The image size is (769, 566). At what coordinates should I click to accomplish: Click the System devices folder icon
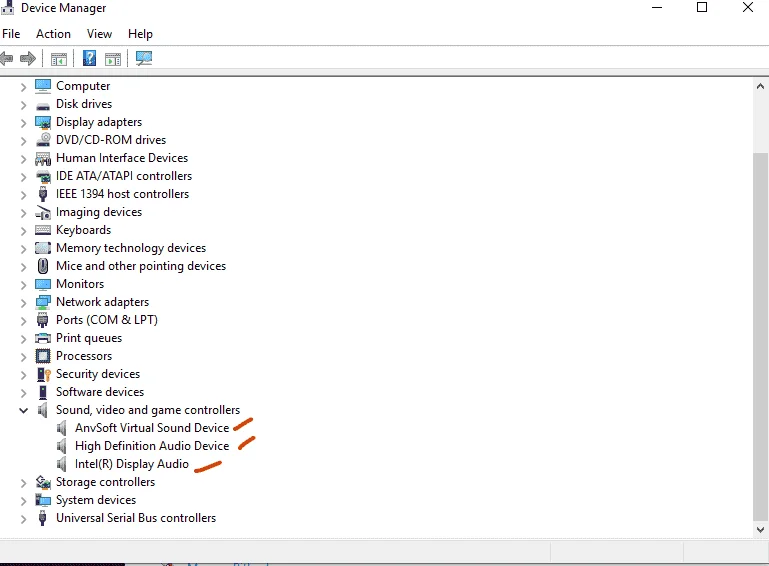(43, 500)
